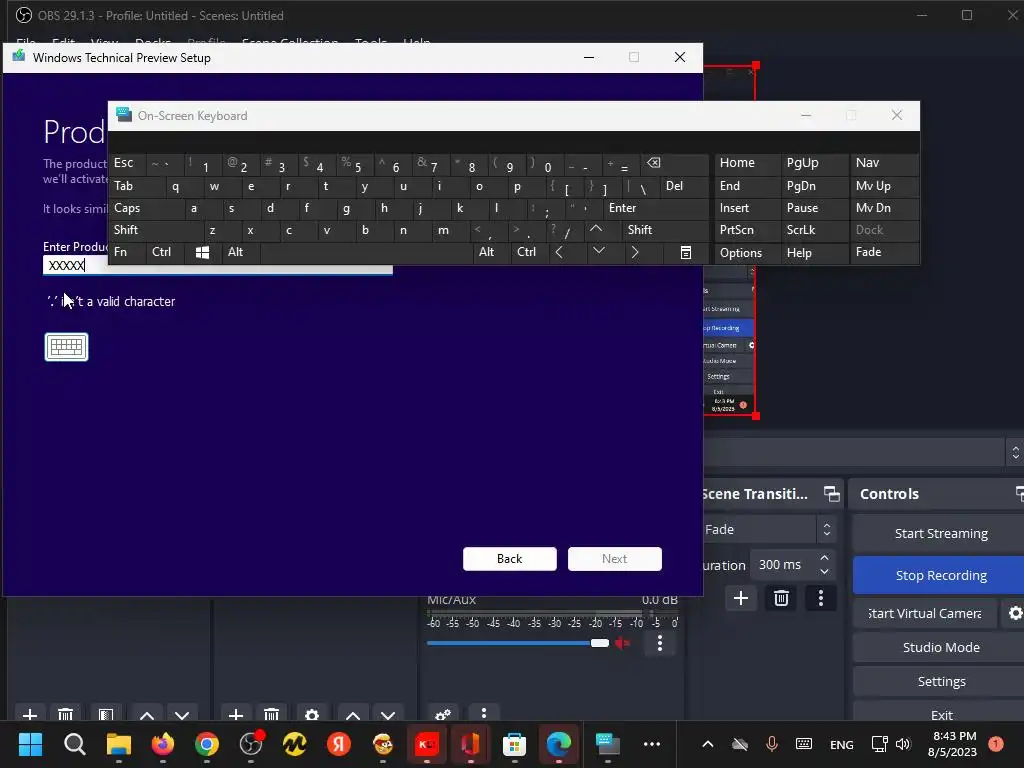
Task: Click the context menu key on keyboard
Action: (686, 252)
